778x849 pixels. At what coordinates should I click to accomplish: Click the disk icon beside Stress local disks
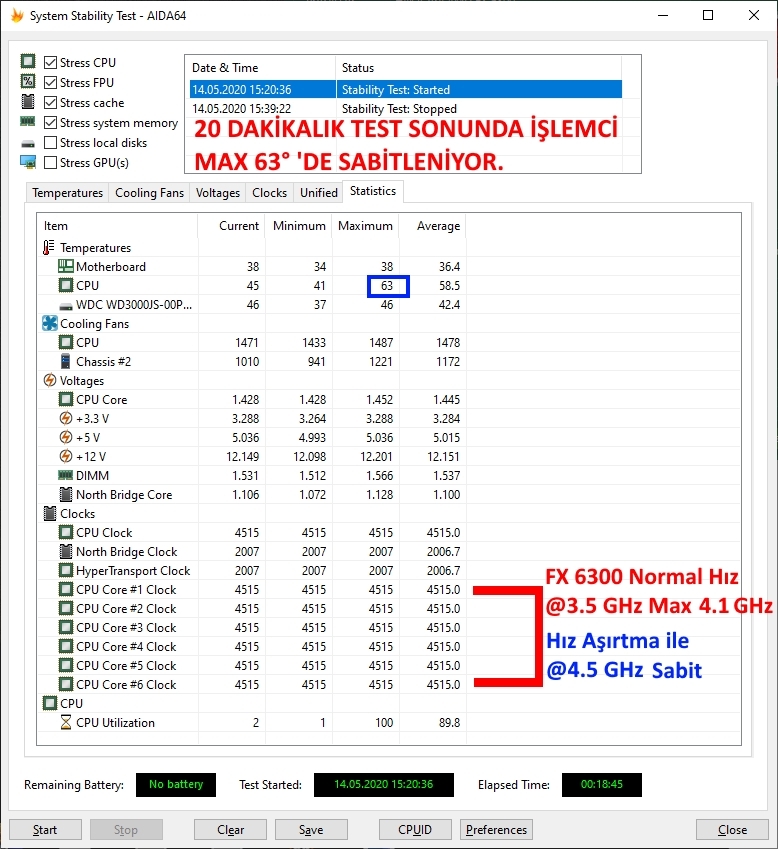click(28, 144)
